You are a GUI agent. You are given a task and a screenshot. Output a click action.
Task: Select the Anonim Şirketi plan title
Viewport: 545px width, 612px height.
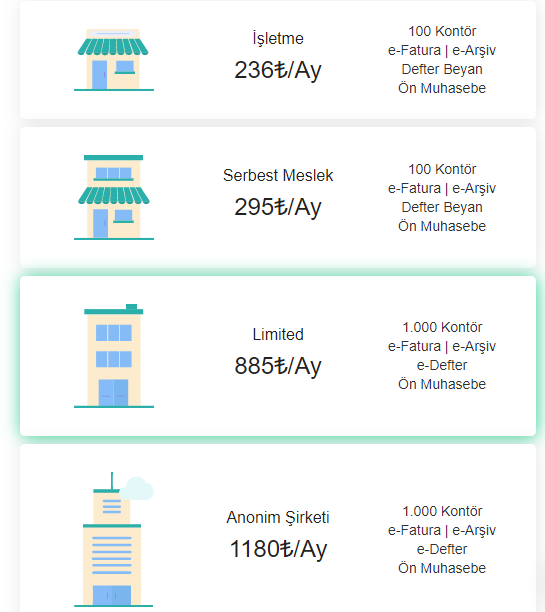coord(278,518)
